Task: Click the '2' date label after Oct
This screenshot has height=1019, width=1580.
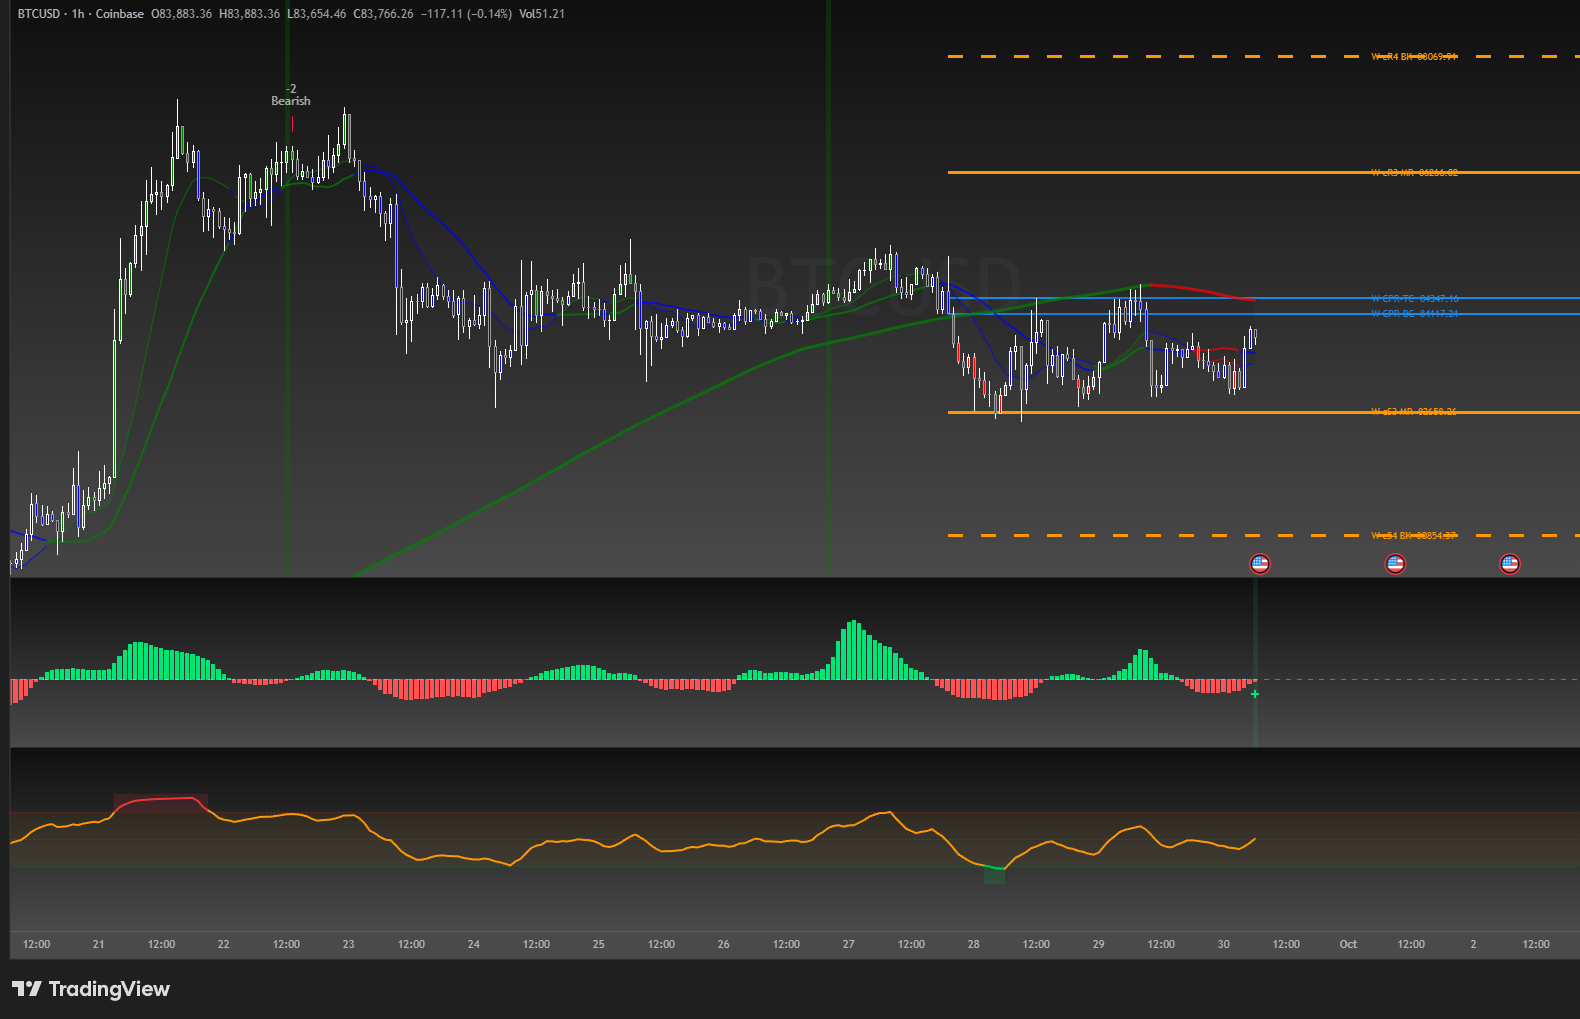Action: (x=1473, y=944)
